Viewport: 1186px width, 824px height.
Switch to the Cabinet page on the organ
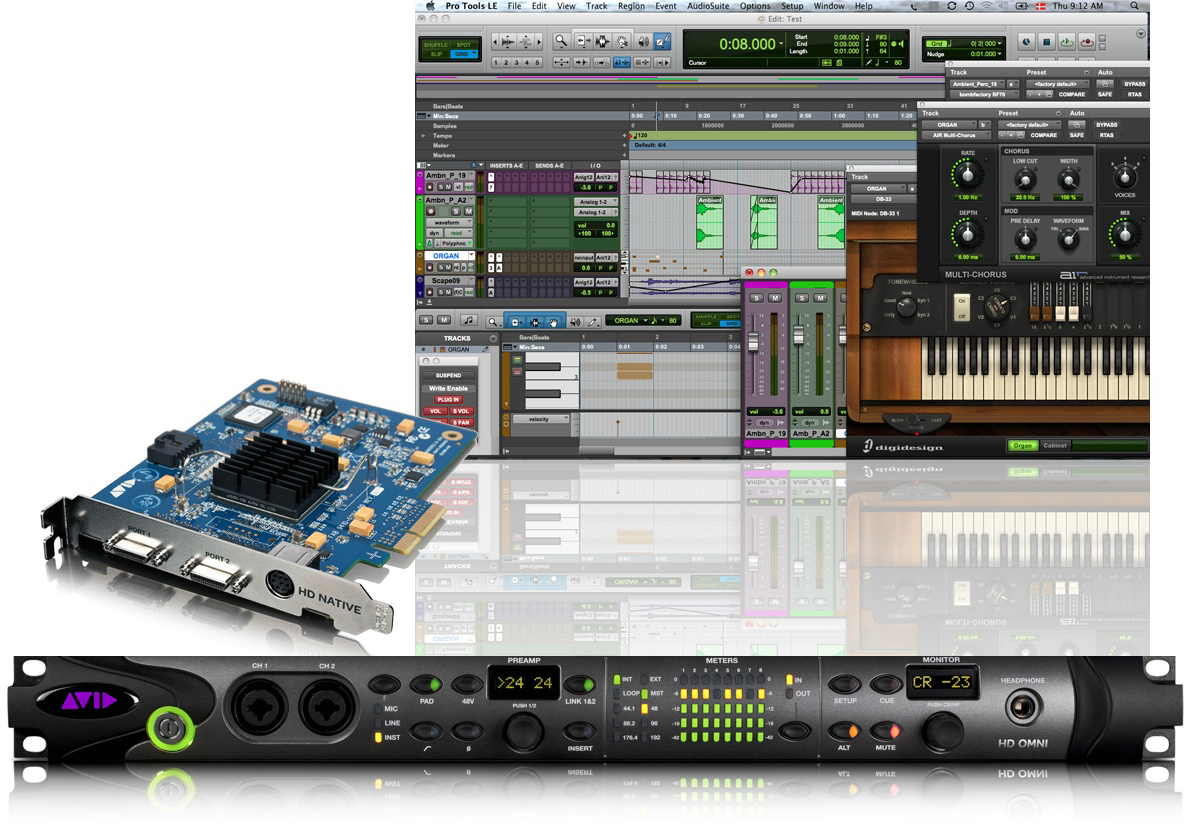[x=1055, y=445]
